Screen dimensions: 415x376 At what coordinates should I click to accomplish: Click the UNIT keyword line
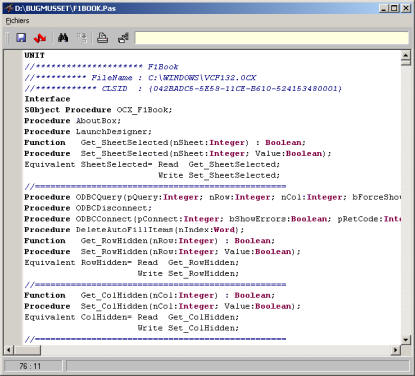point(34,55)
